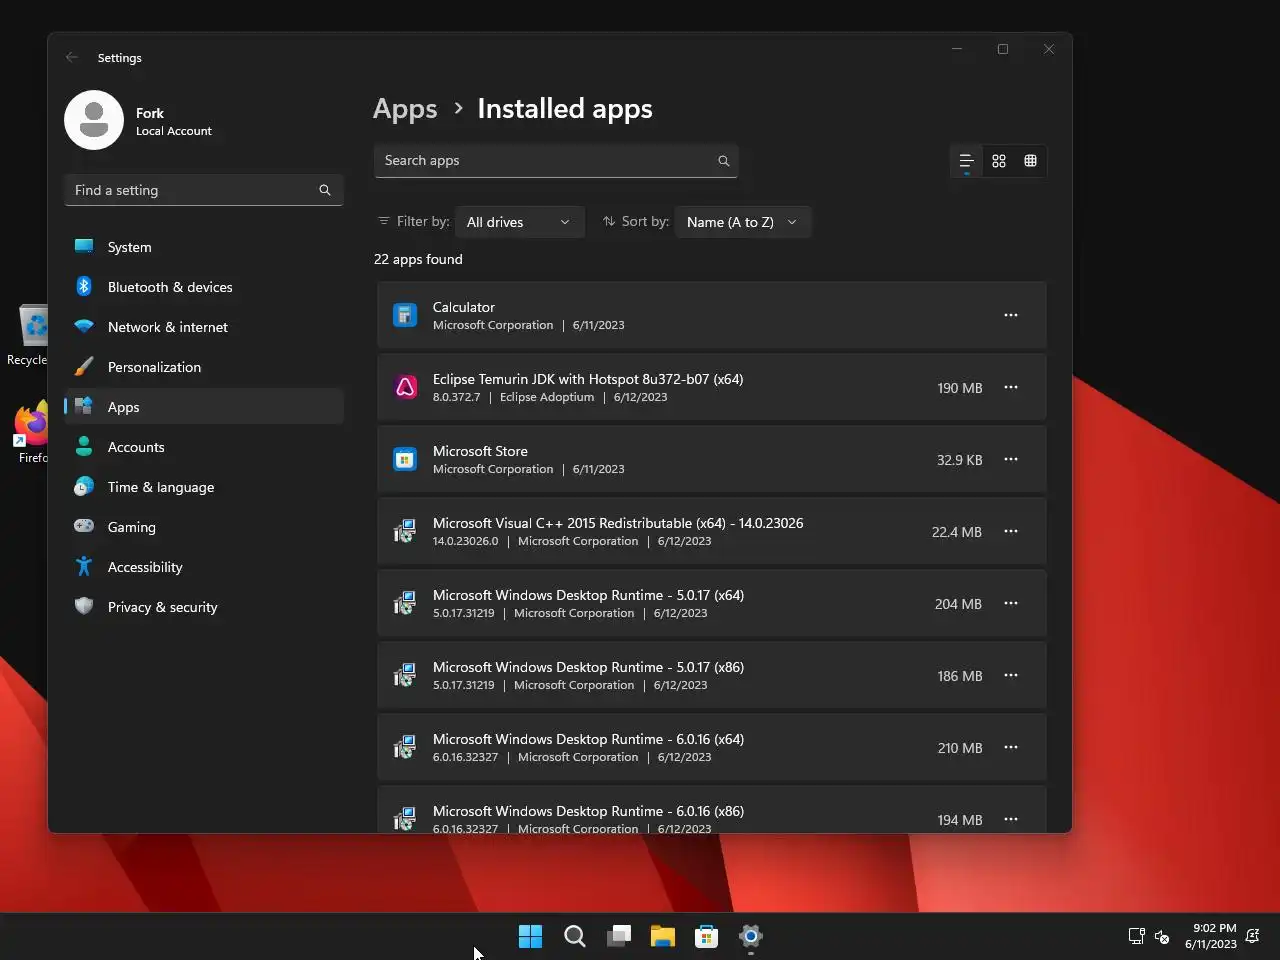The image size is (1280, 960).
Task: Open more options for Visual C++ 2015 Redistributable
Action: click(x=1011, y=531)
